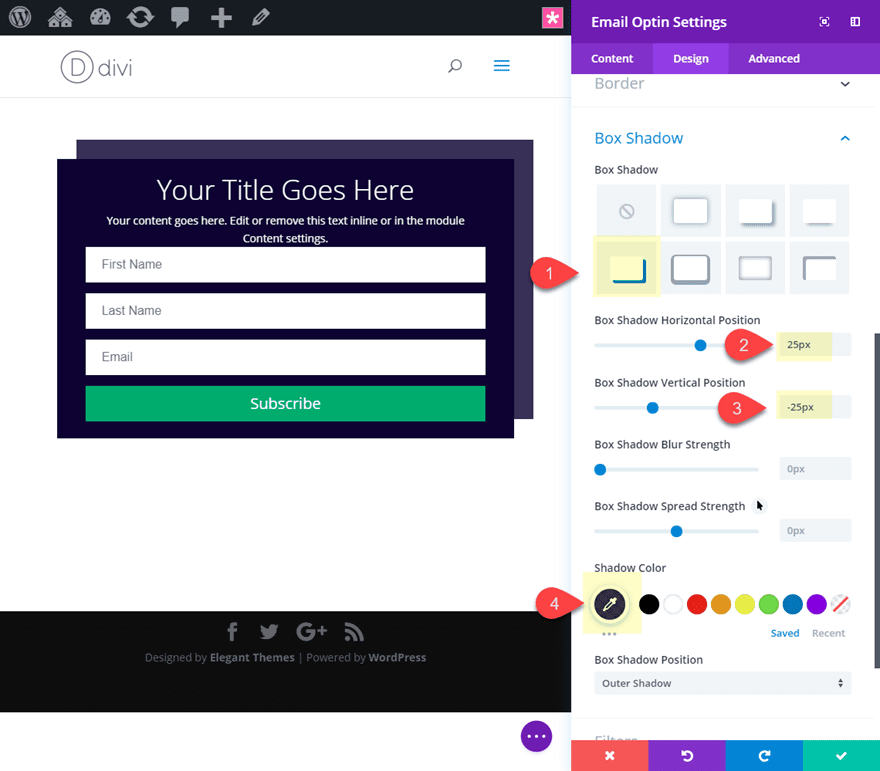Open the search magnifier on the Divi site
The height and width of the screenshot is (771, 880).
(455, 66)
